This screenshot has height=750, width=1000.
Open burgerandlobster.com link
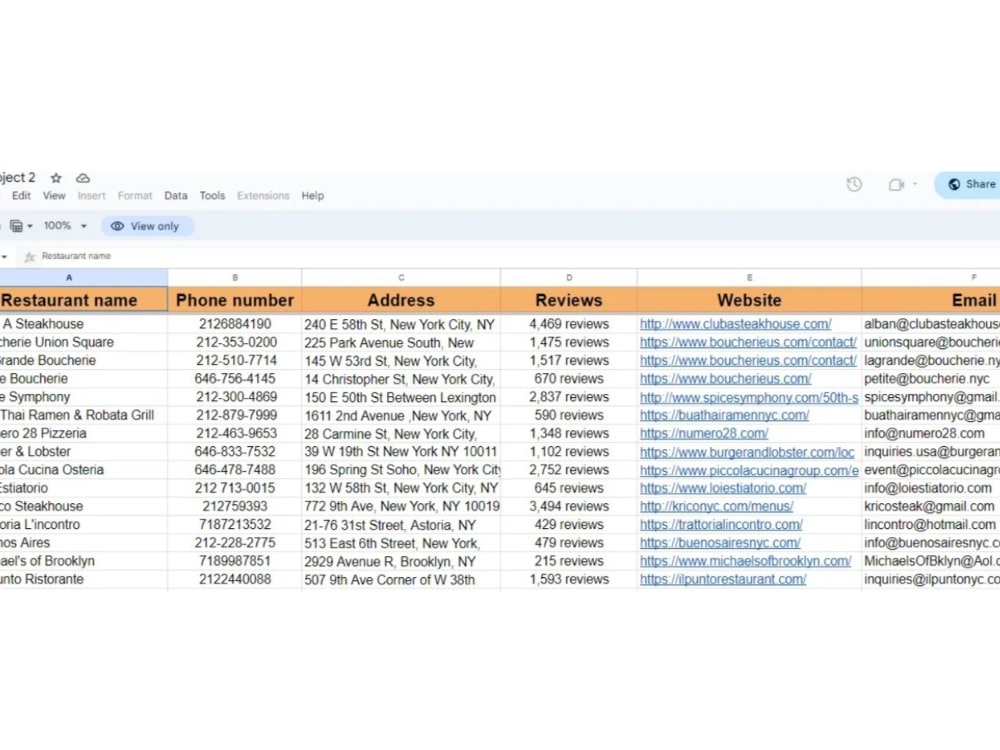pyautogui.click(x=747, y=452)
